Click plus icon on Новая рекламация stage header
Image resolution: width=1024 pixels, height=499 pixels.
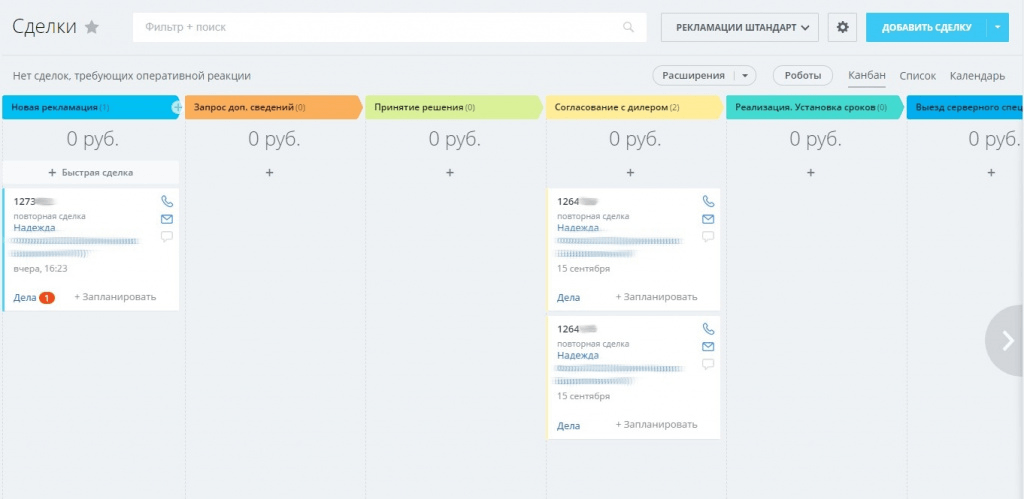coord(177,107)
